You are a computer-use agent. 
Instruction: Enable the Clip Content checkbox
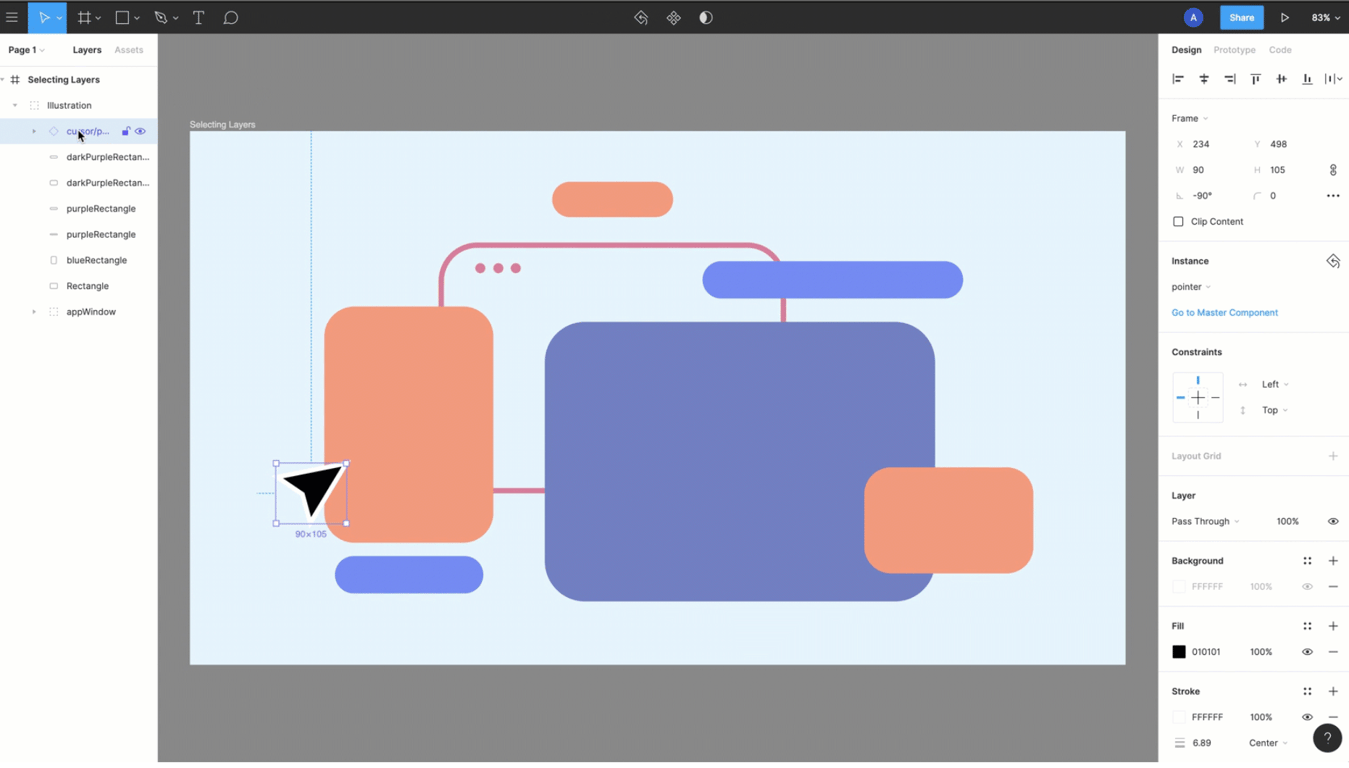(x=1178, y=221)
